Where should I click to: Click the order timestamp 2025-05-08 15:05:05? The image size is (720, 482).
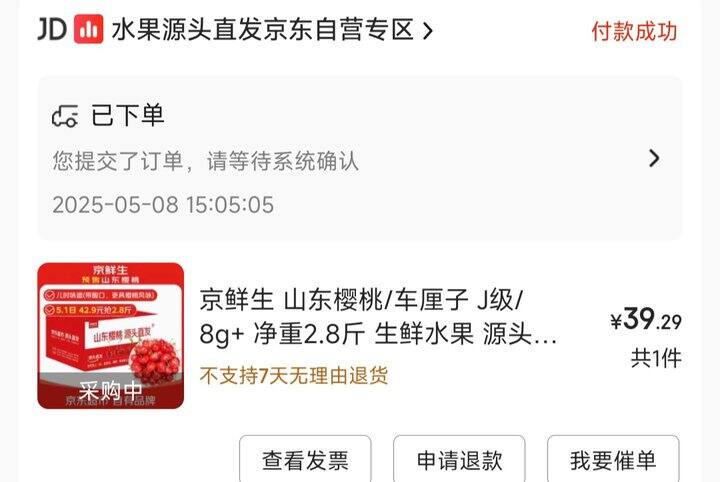click(163, 205)
